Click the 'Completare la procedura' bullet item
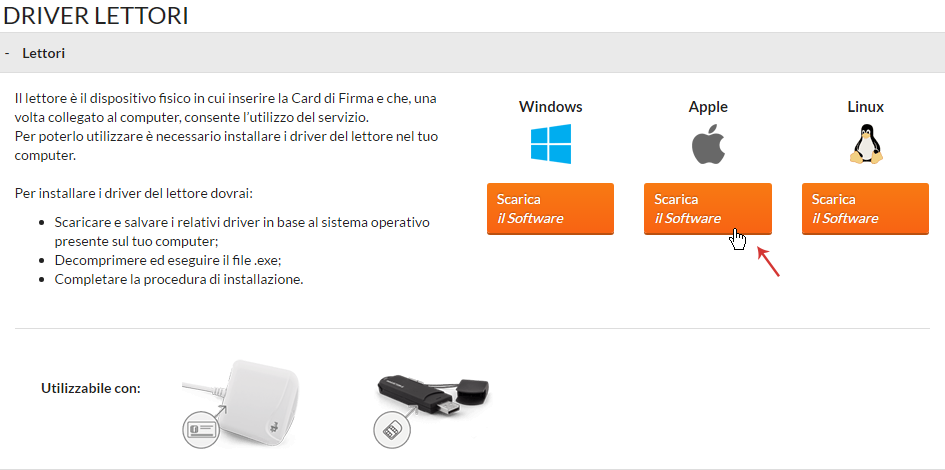 [x=179, y=280]
